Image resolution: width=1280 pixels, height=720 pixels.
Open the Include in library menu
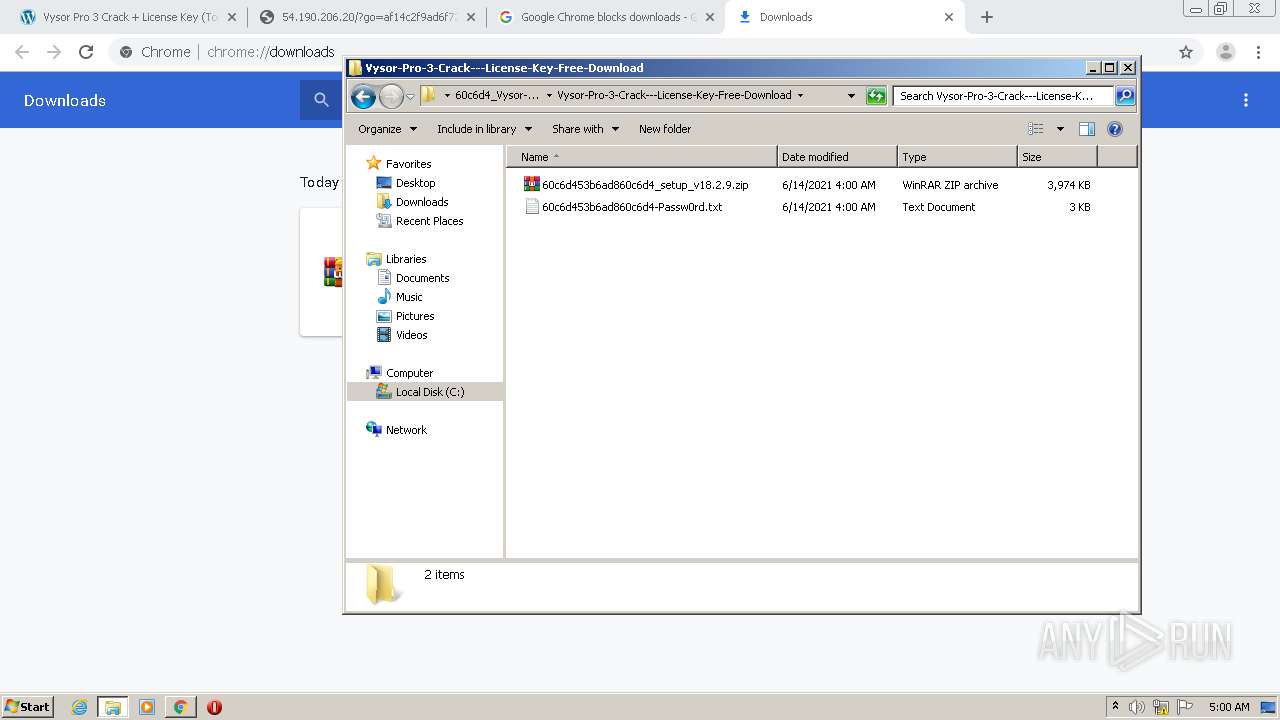[484, 129]
